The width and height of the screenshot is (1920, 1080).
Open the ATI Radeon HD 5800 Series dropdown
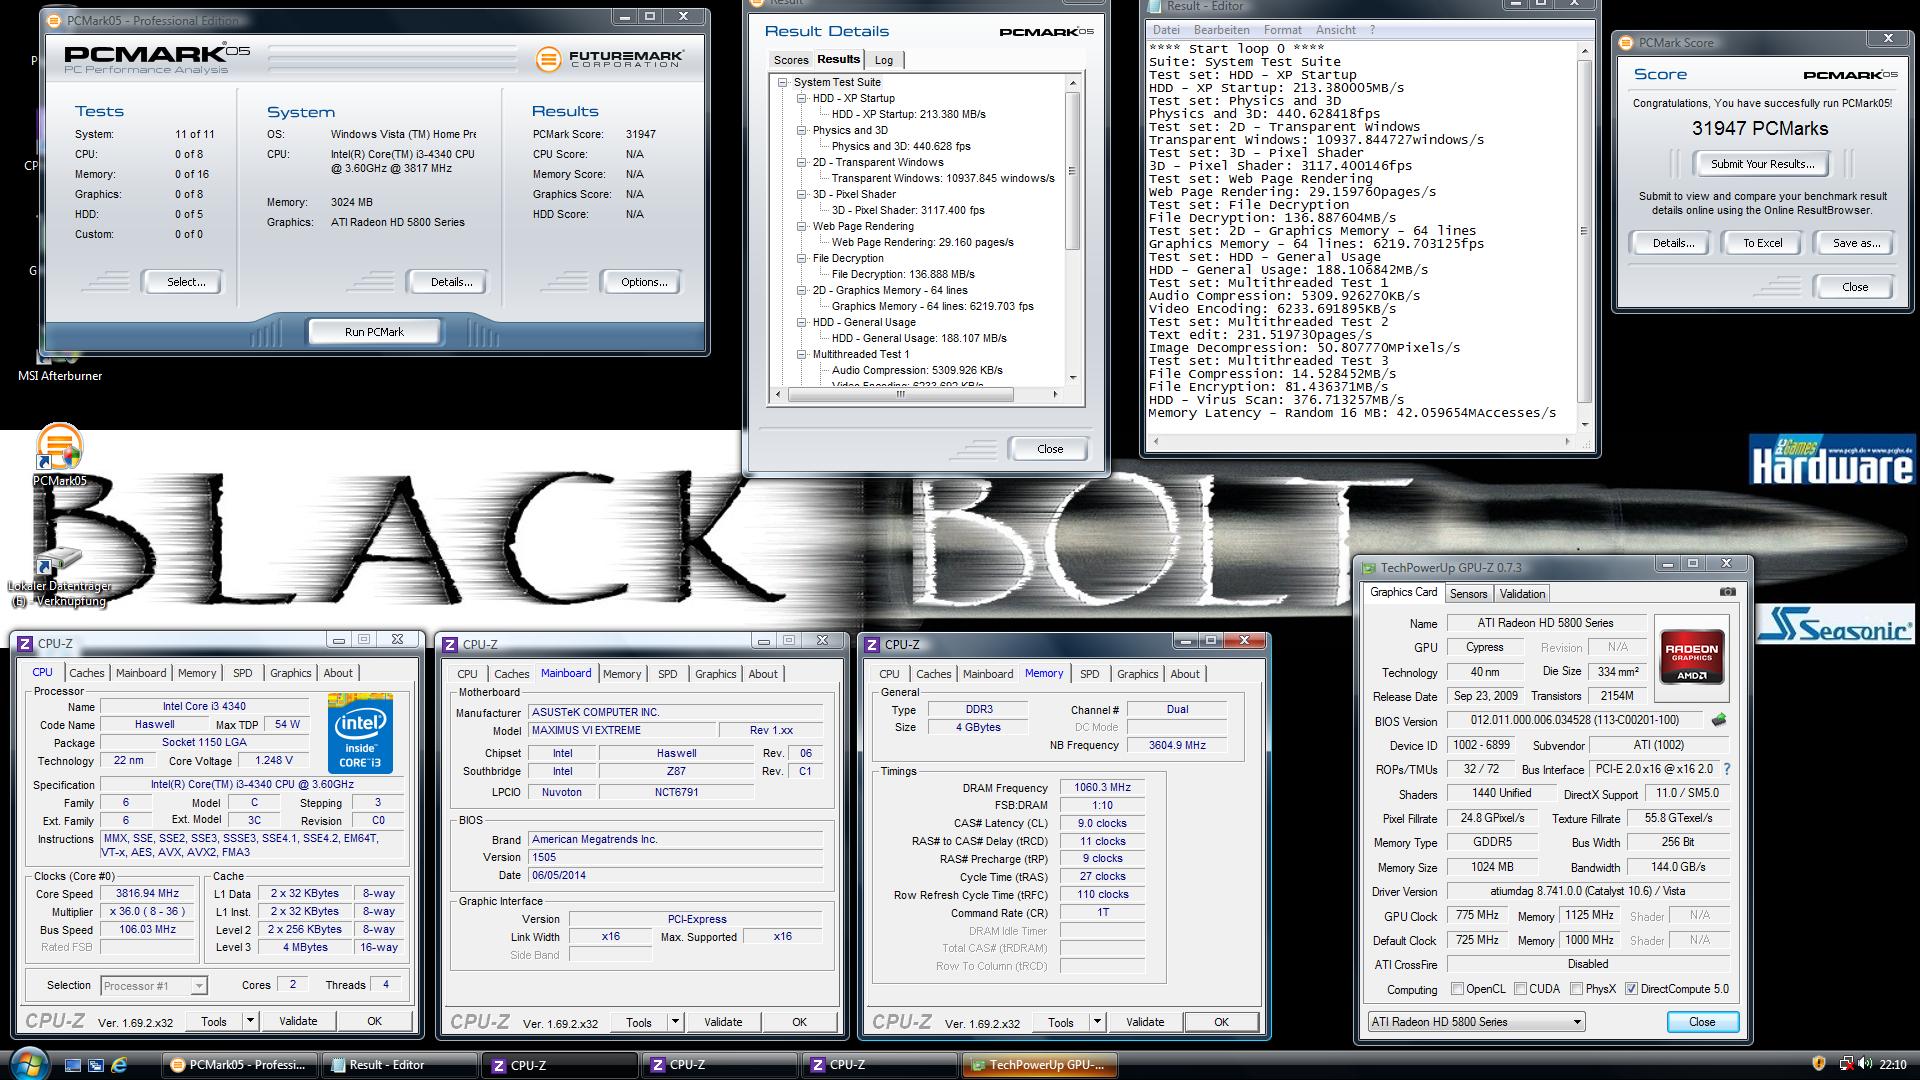pyautogui.click(x=1476, y=1022)
